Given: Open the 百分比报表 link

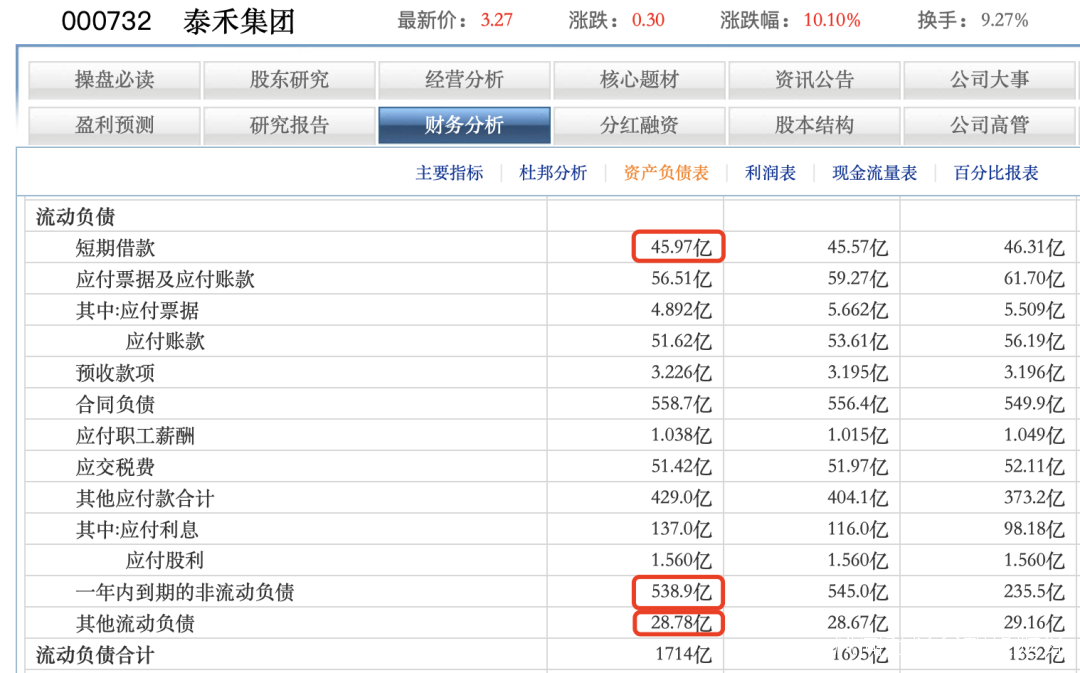Looking at the screenshot, I should (996, 173).
